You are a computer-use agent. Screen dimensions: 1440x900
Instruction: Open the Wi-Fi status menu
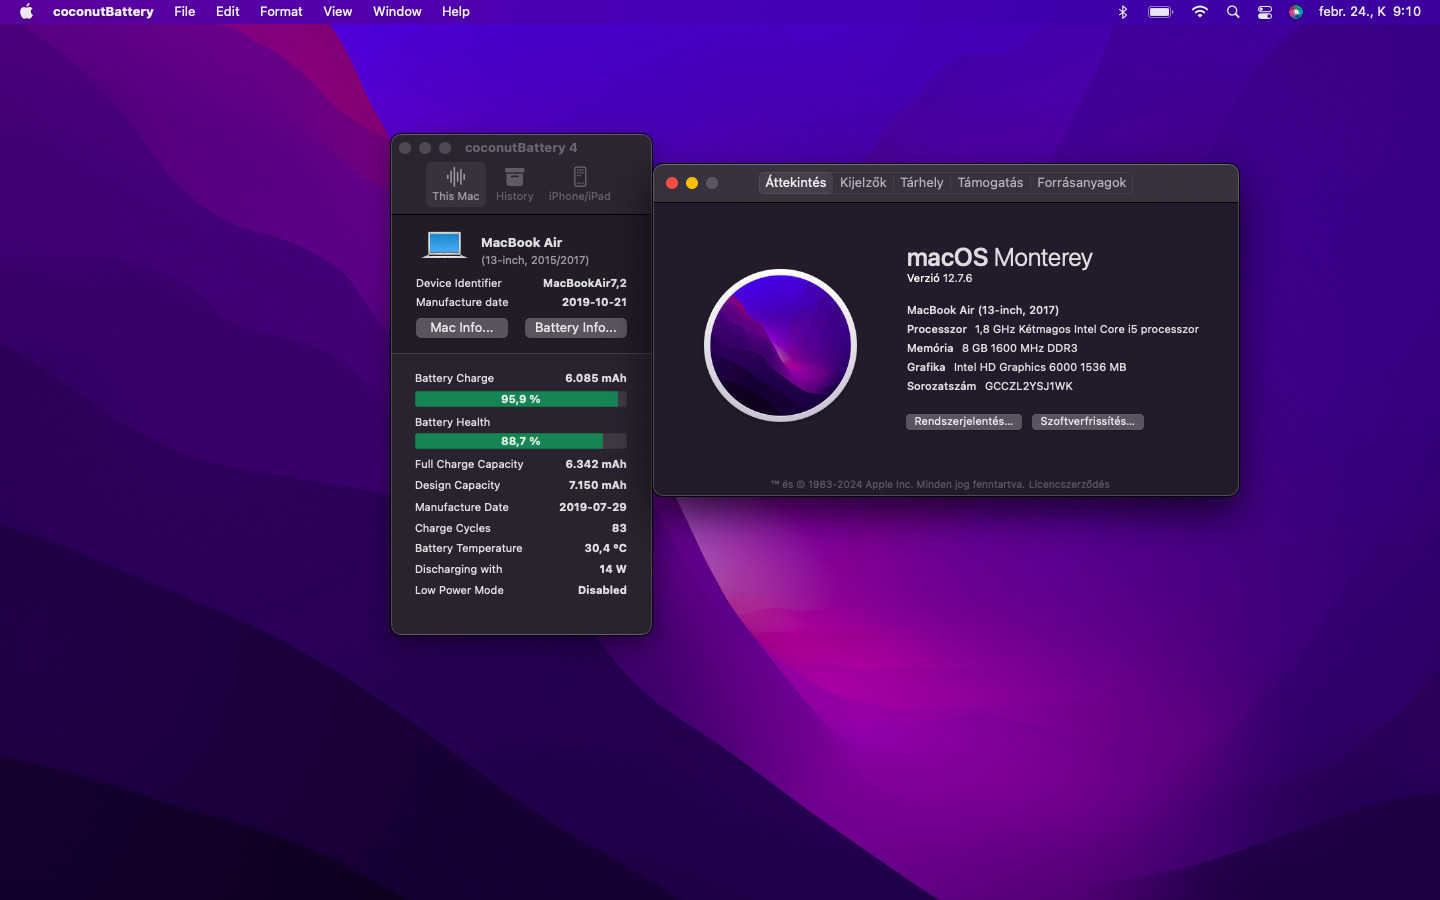1200,12
